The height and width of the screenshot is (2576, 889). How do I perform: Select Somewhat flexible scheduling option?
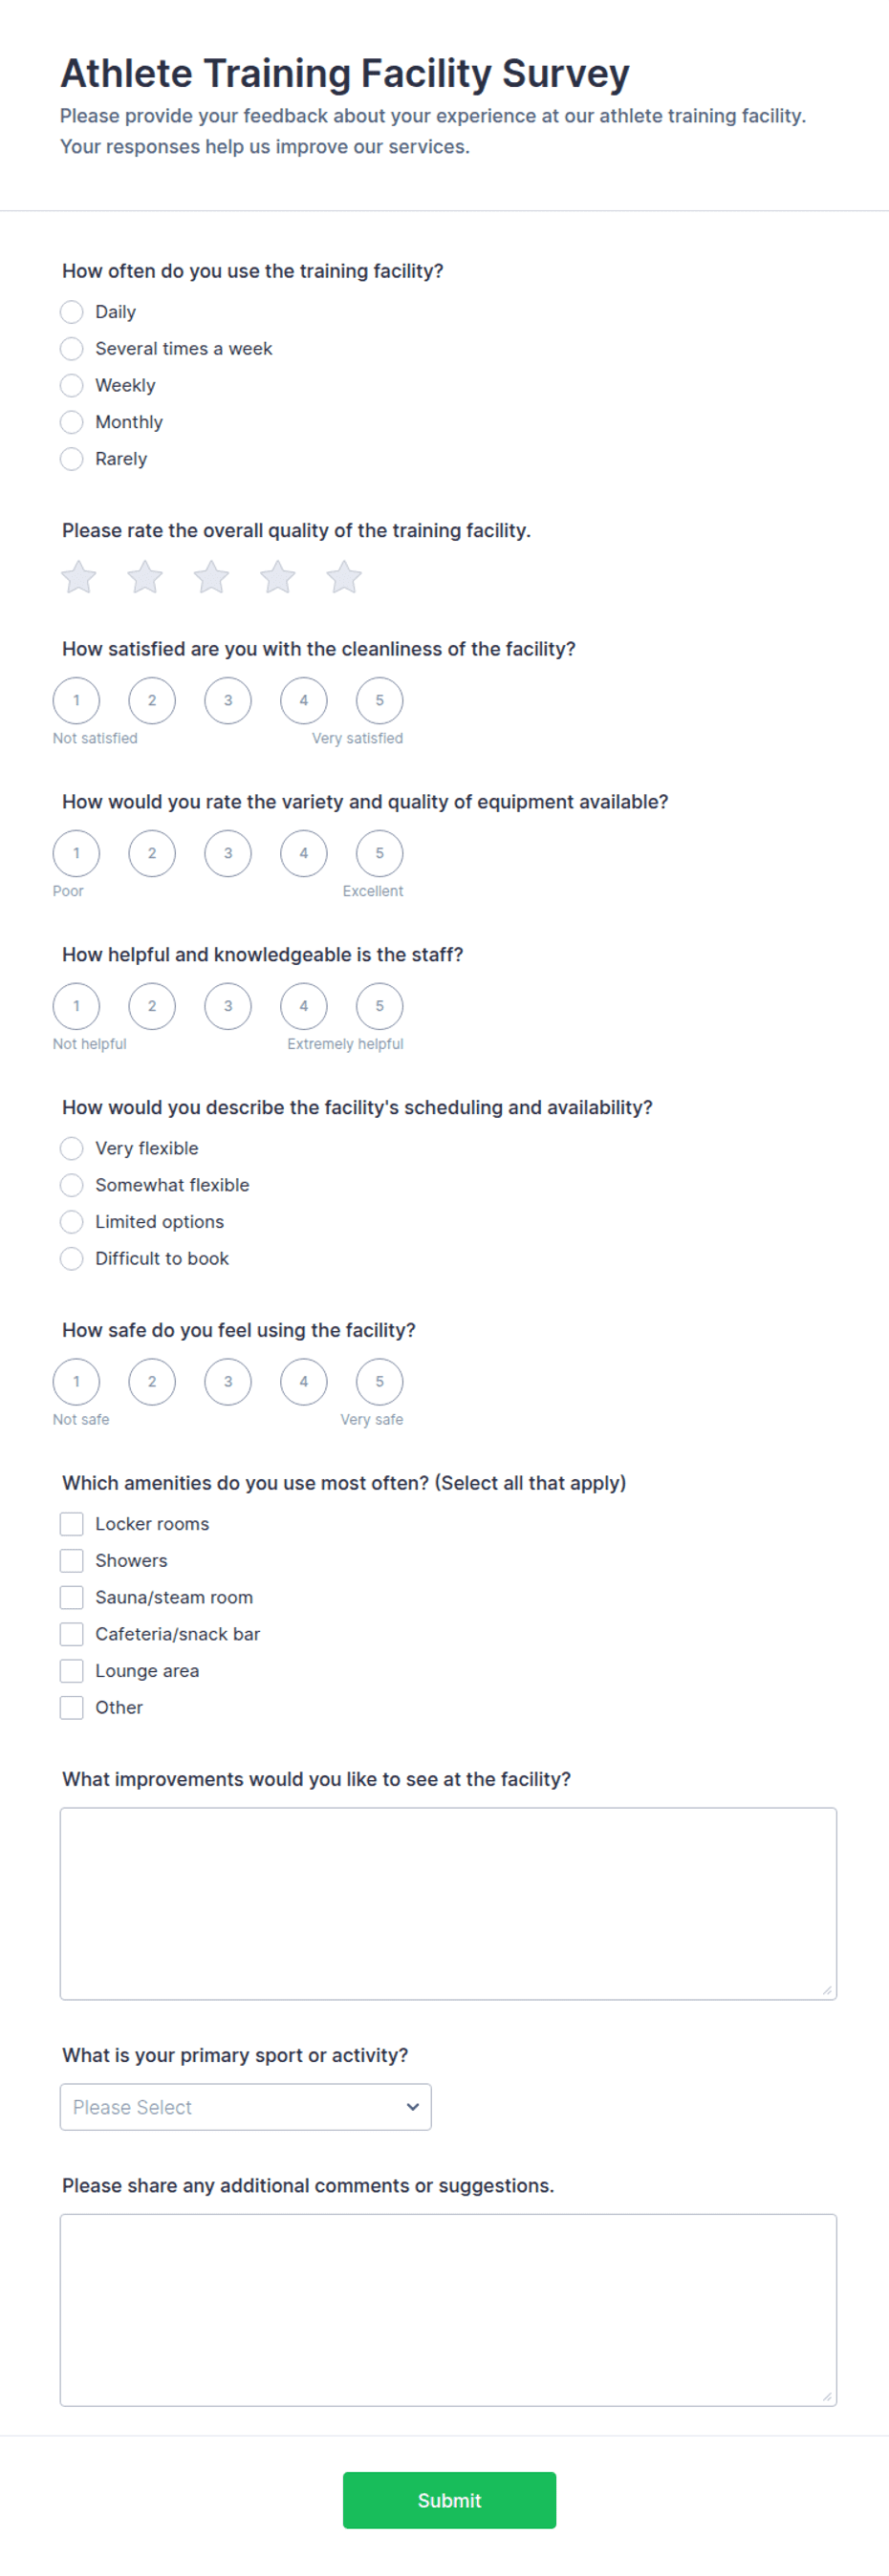(x=72, y=1185)
